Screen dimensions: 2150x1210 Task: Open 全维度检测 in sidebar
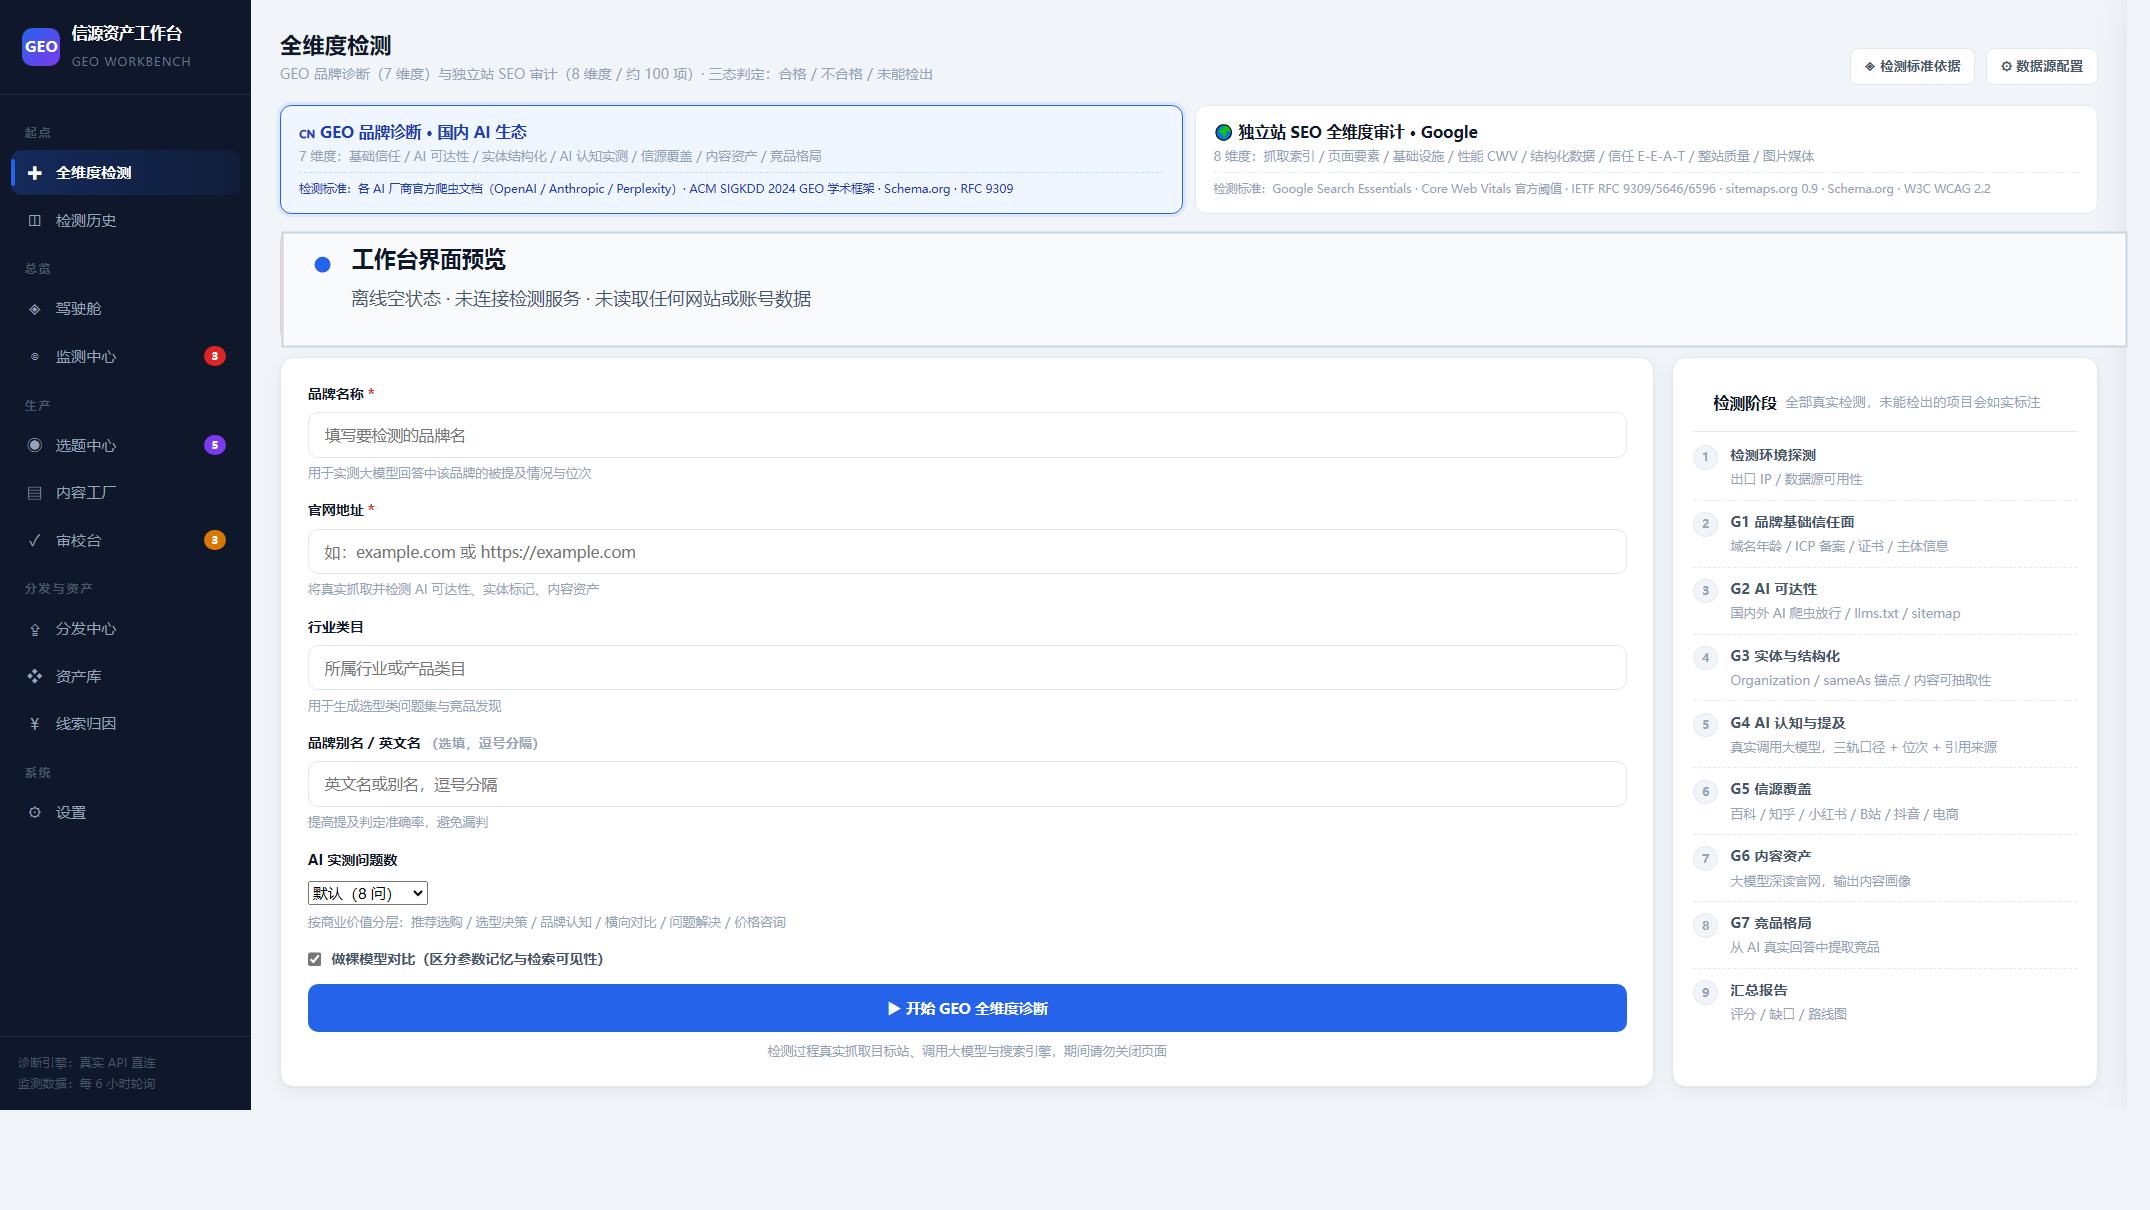coord(125,173)
